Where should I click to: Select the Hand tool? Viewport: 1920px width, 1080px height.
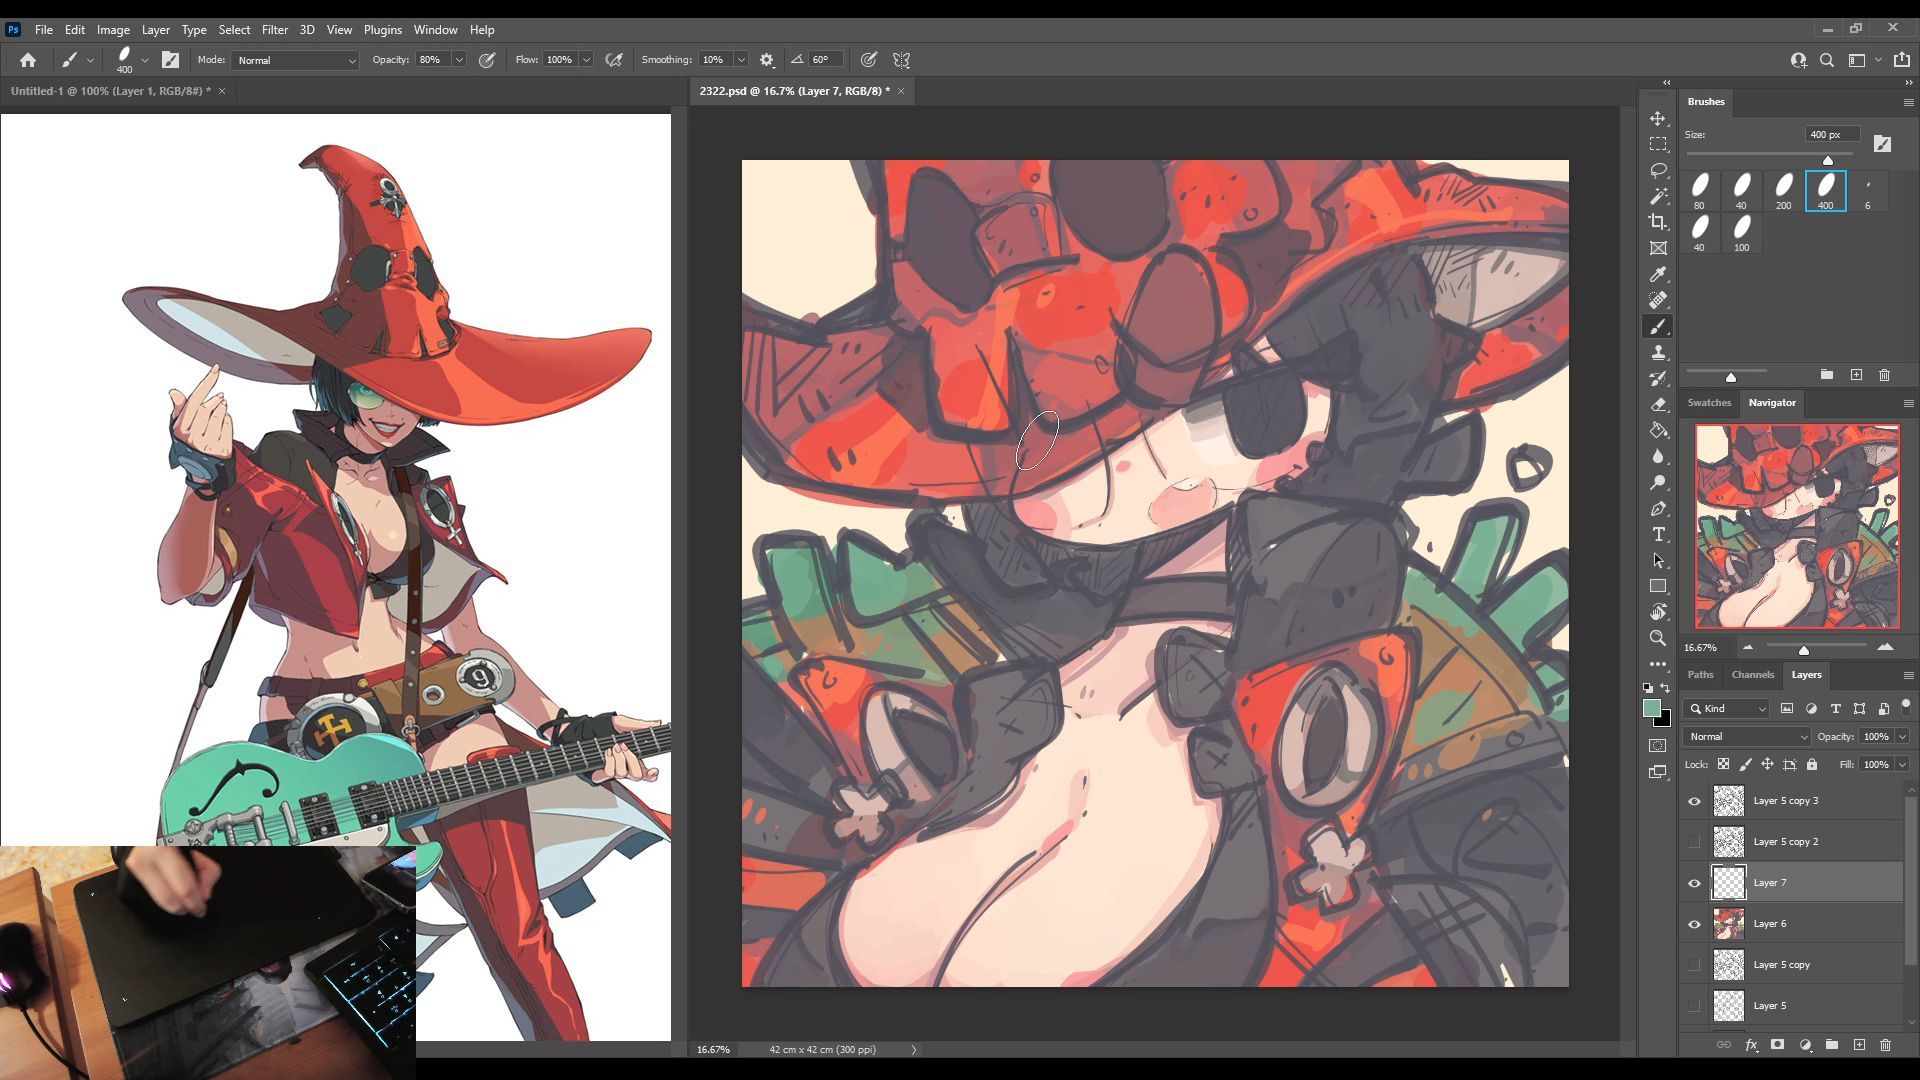[x=1658, y=612]
